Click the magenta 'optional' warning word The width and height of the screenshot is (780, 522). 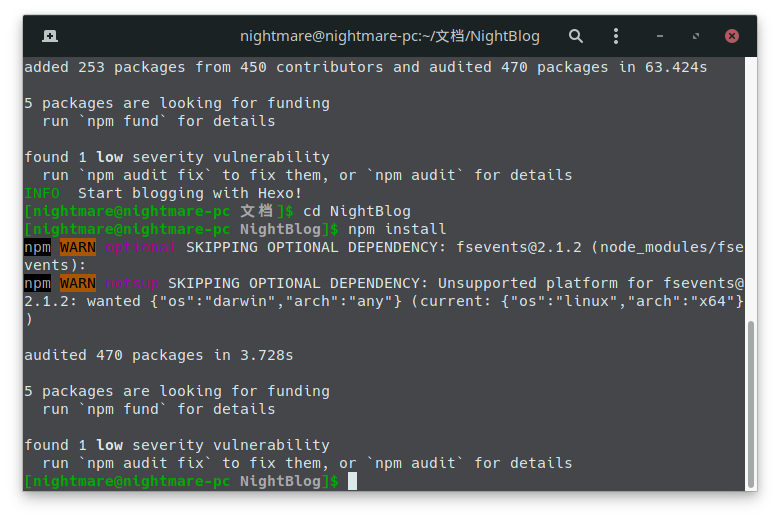[140, 247]
